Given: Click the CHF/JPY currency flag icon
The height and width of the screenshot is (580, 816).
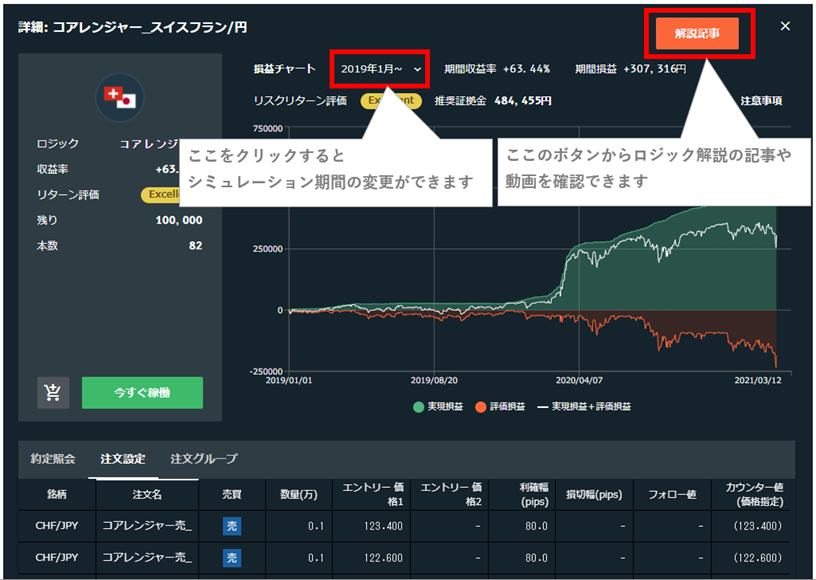Looking at the screenshot, I should [x=120, y=97].
